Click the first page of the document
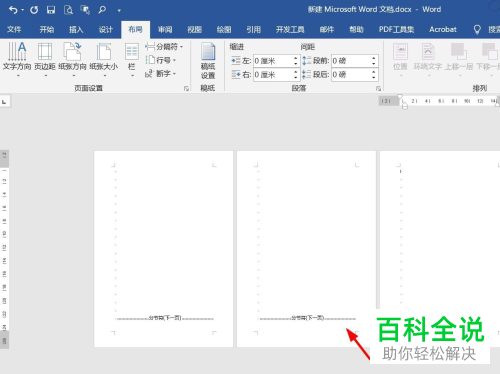This screenshot has width=500, height=374. click(x=164, y=249)
